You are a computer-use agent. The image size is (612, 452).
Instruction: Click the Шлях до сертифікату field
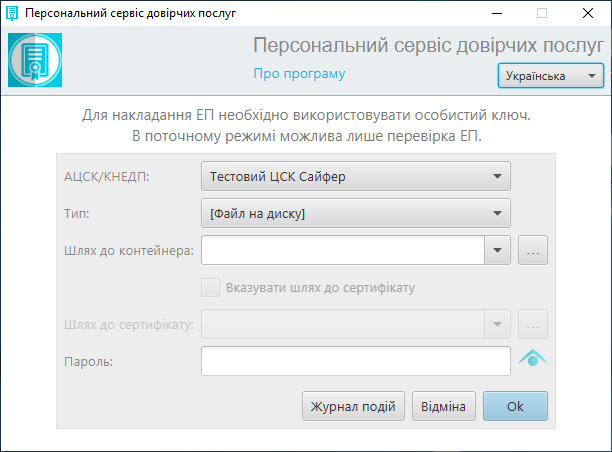343,324
